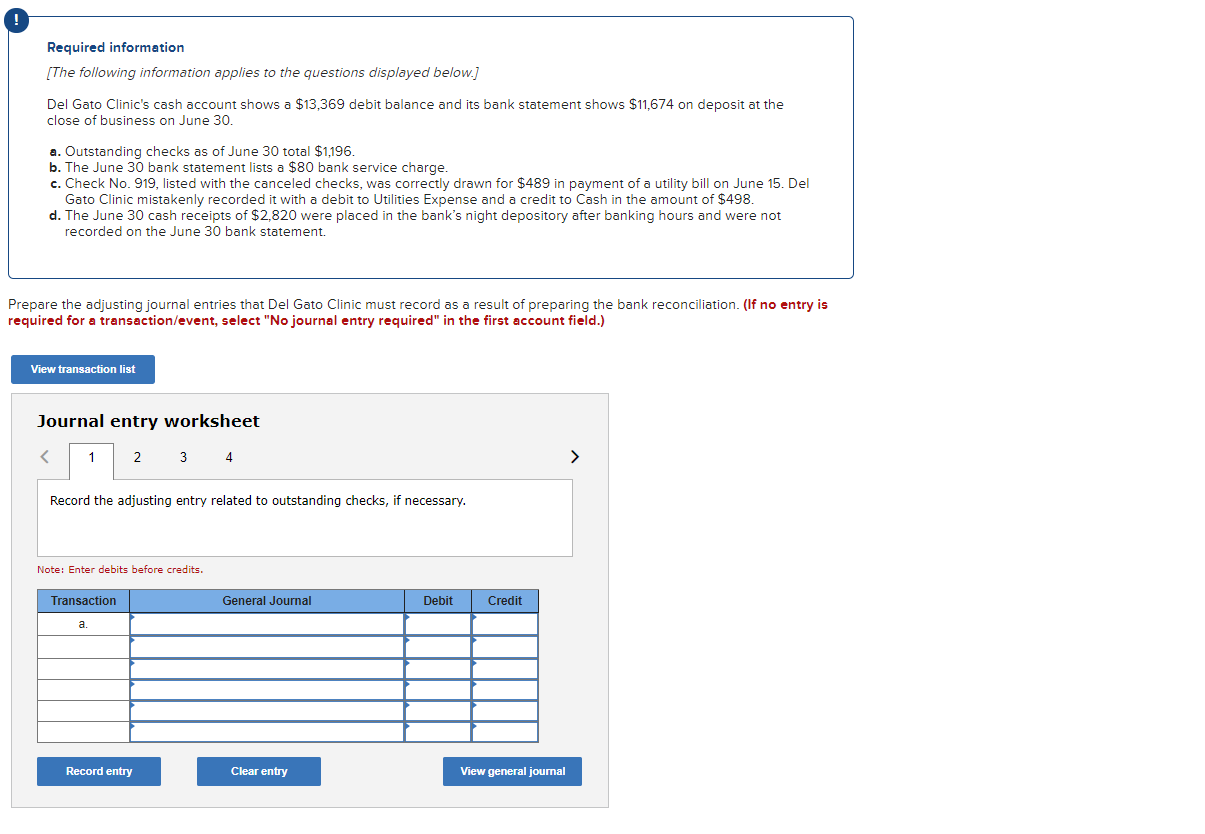
Task: Switch to journal entry tab 2
Action: coord(137,458)
